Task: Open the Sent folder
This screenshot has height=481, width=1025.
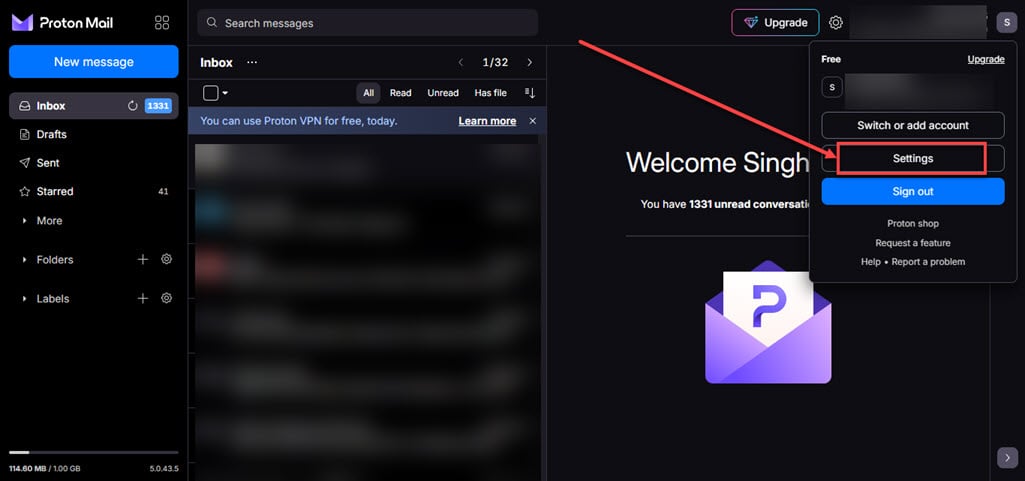Action: 93,163
